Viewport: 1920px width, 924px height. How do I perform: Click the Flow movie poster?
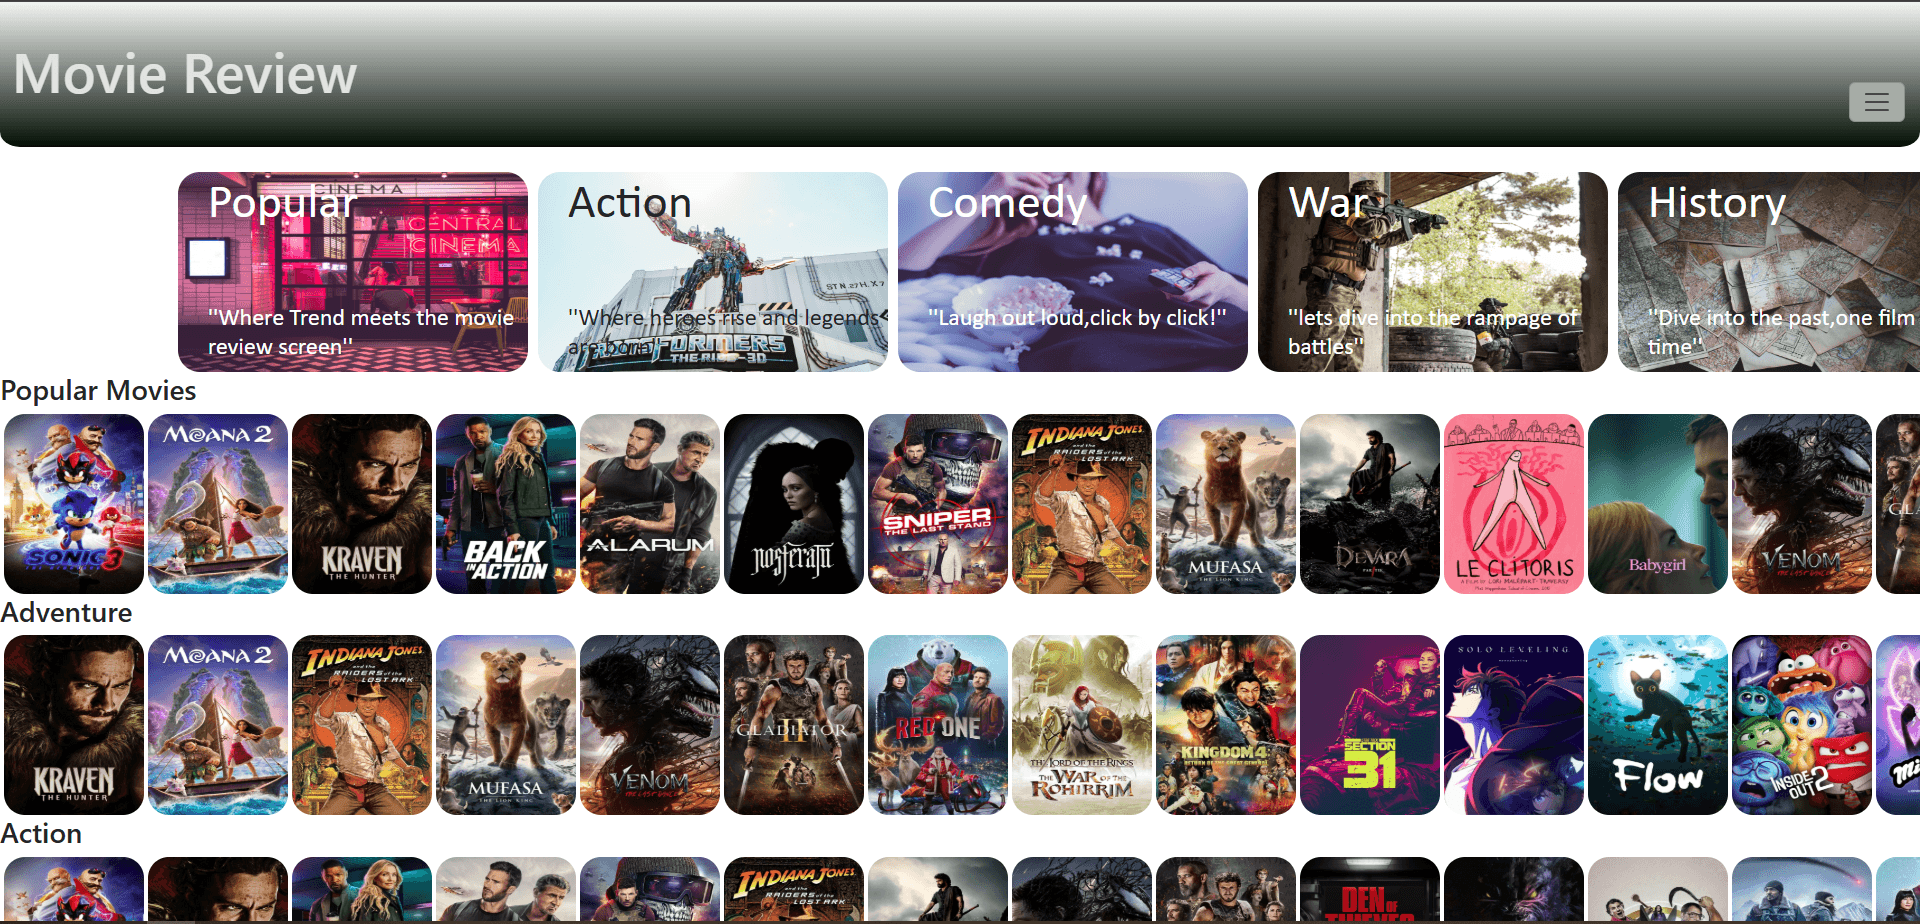[1657, 724]
